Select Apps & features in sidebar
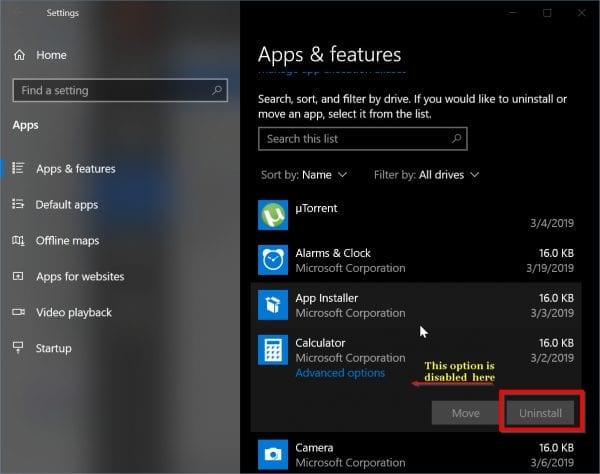600x474 pixels. pyautogui.click(x=75, y=169)
